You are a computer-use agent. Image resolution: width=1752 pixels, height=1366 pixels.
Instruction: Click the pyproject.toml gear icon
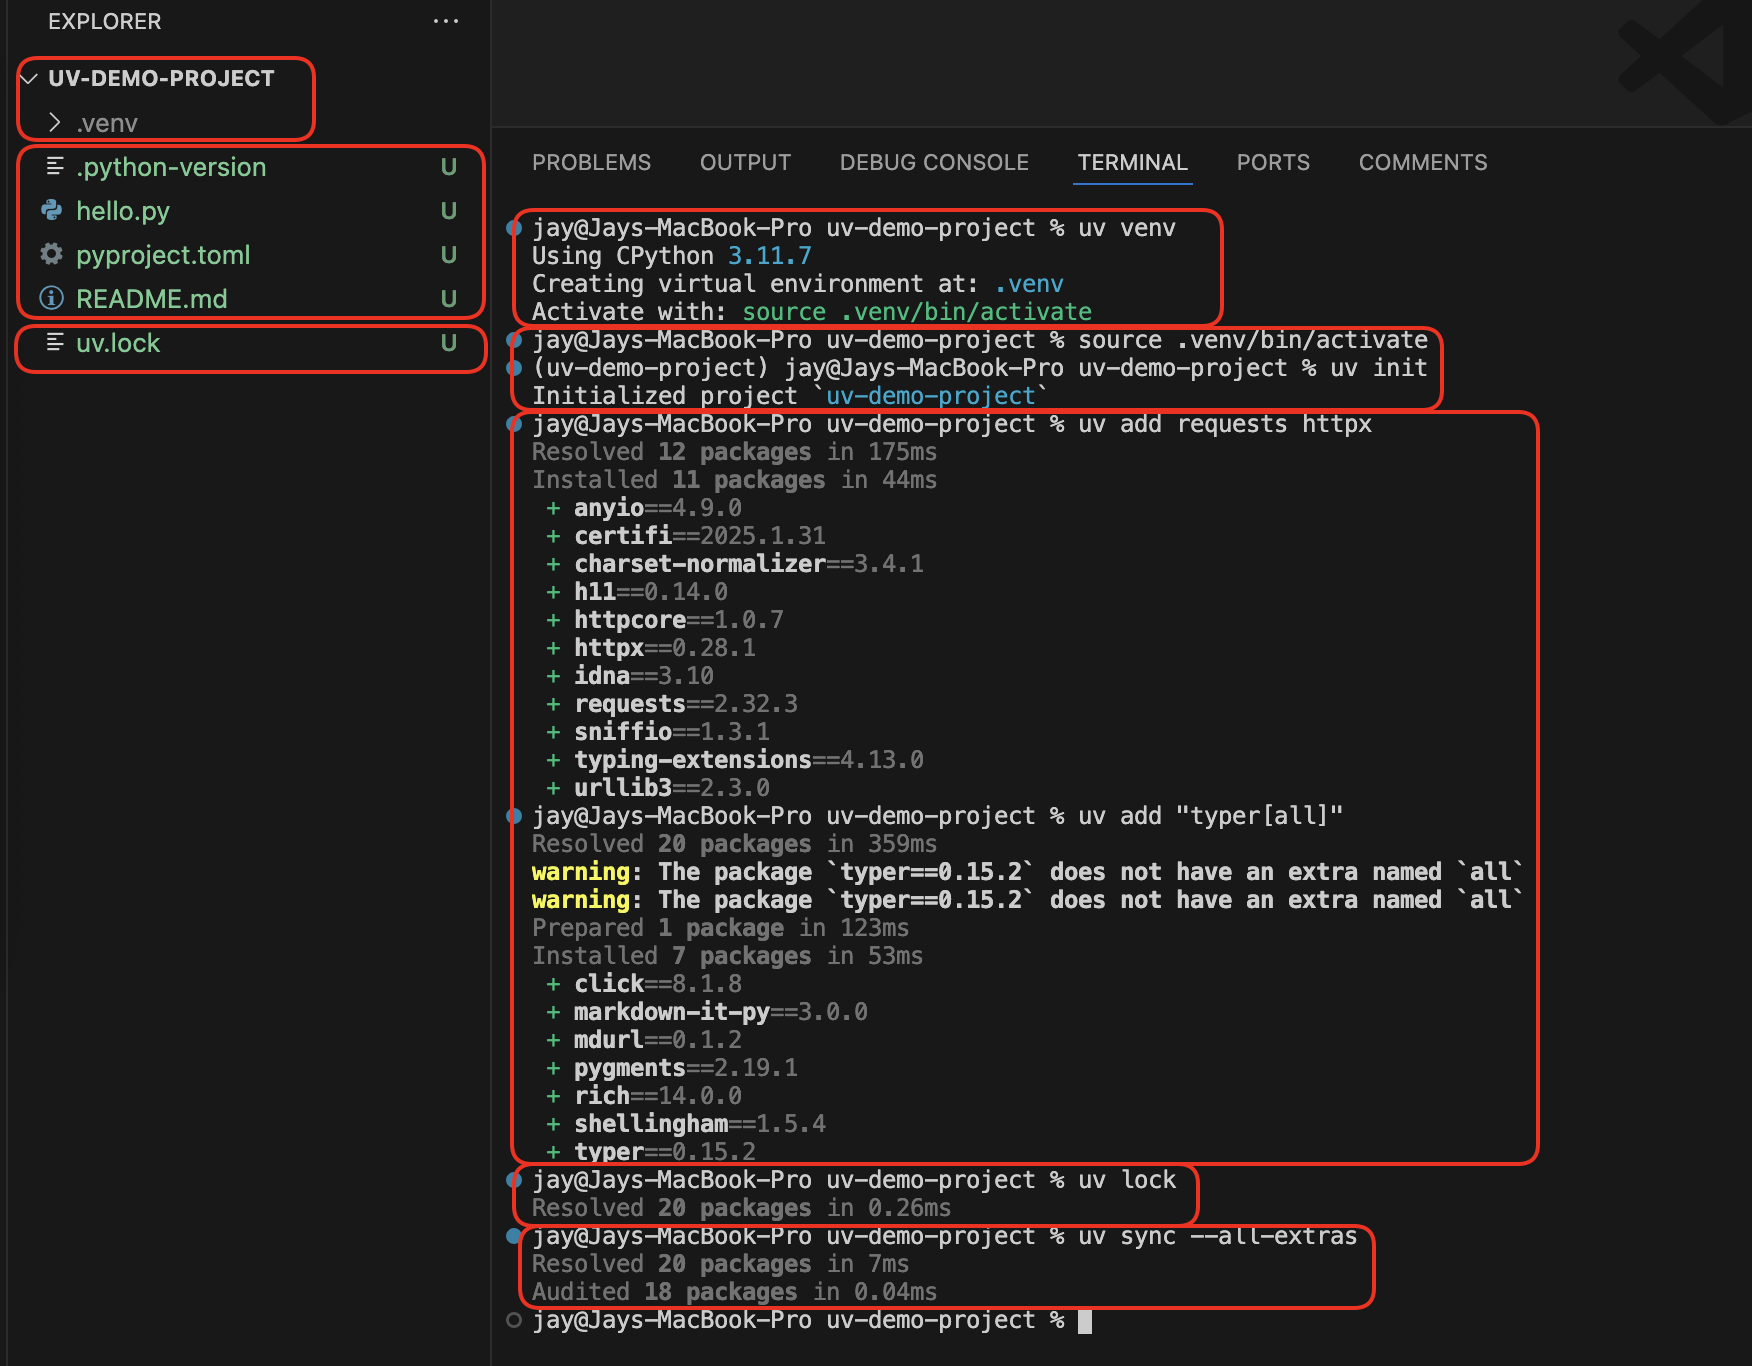[52, 255]
